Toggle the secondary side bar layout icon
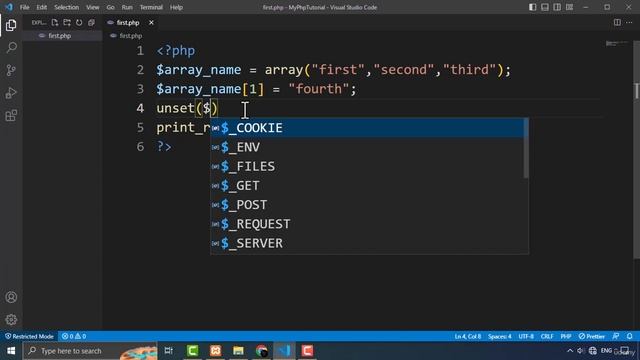 557,7
